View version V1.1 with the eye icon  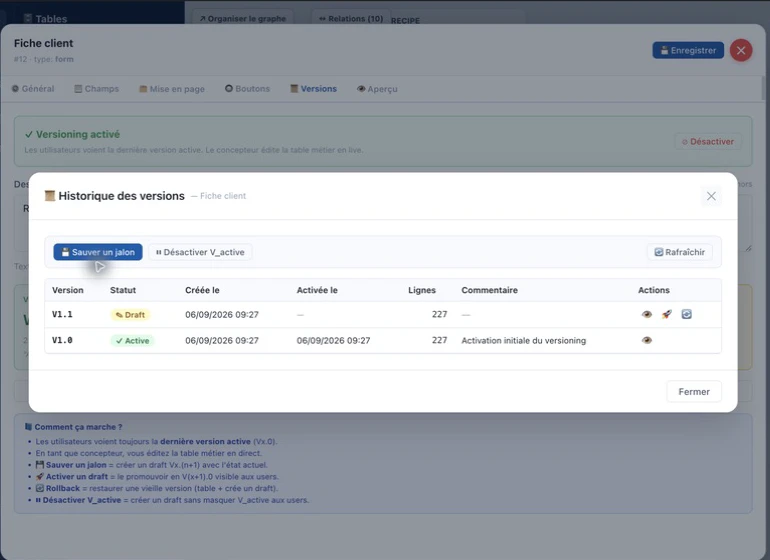pos(647,314)
